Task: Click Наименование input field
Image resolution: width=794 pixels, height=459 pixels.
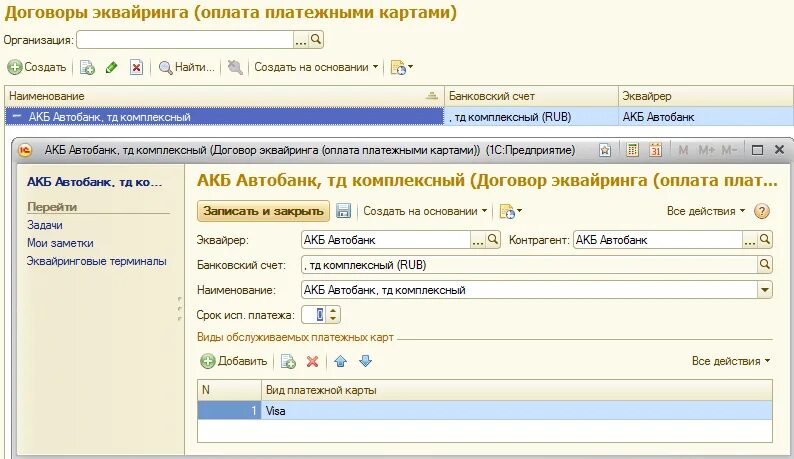Action: 529,290
